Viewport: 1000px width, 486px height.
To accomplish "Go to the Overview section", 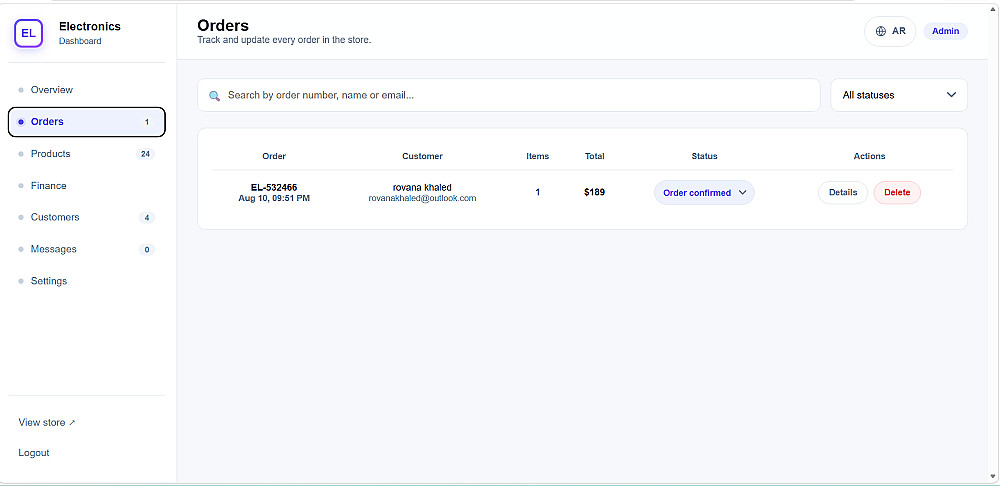I will [52, 90].
